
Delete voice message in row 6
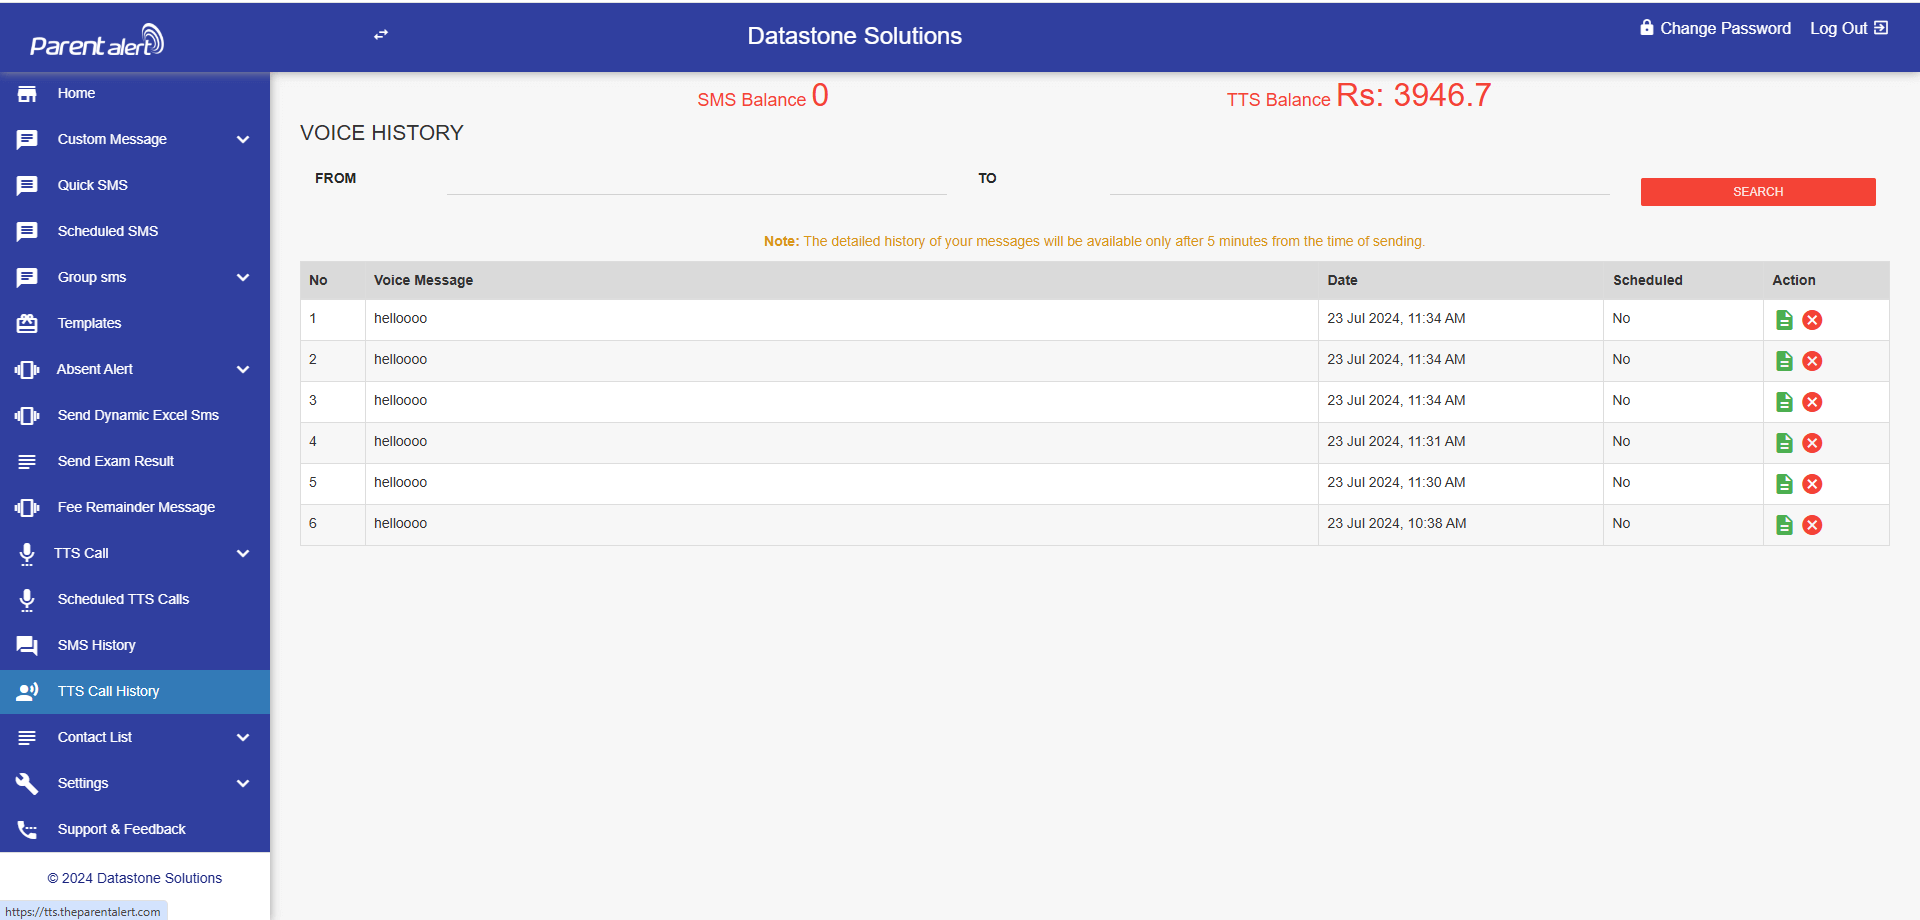(x=1812, y=525)
